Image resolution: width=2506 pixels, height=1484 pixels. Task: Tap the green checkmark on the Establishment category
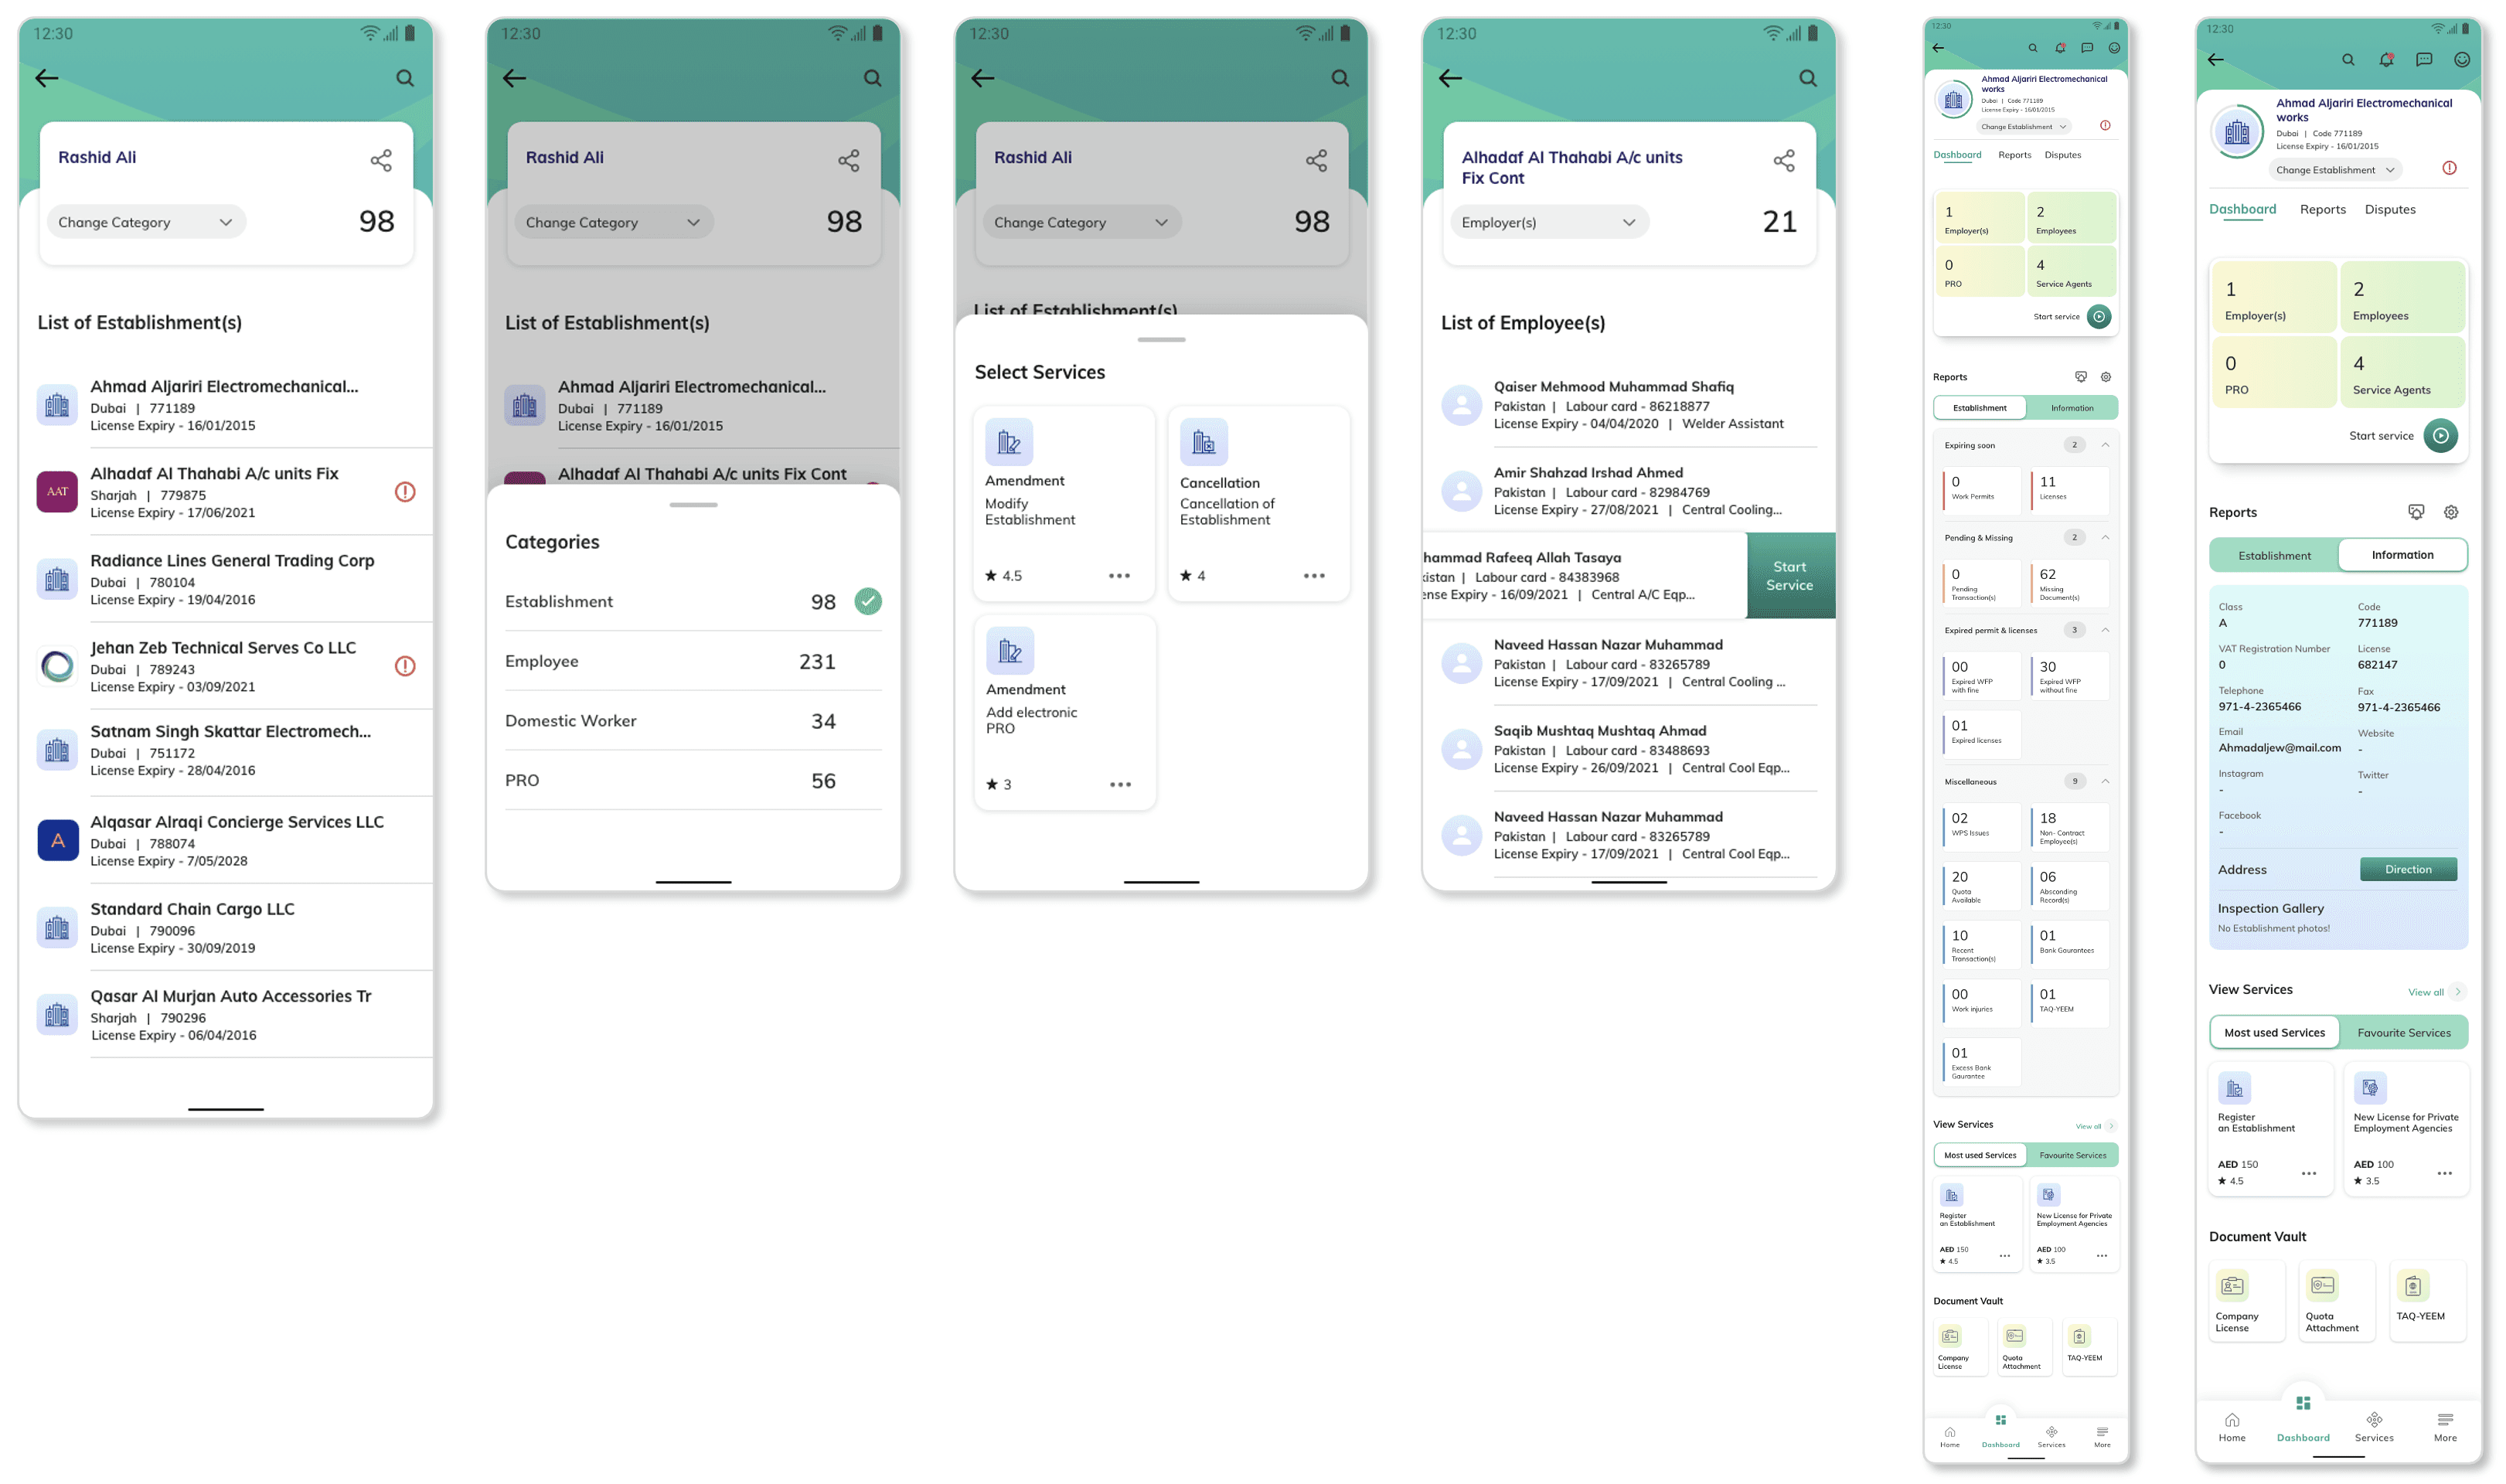coord(868,602)
